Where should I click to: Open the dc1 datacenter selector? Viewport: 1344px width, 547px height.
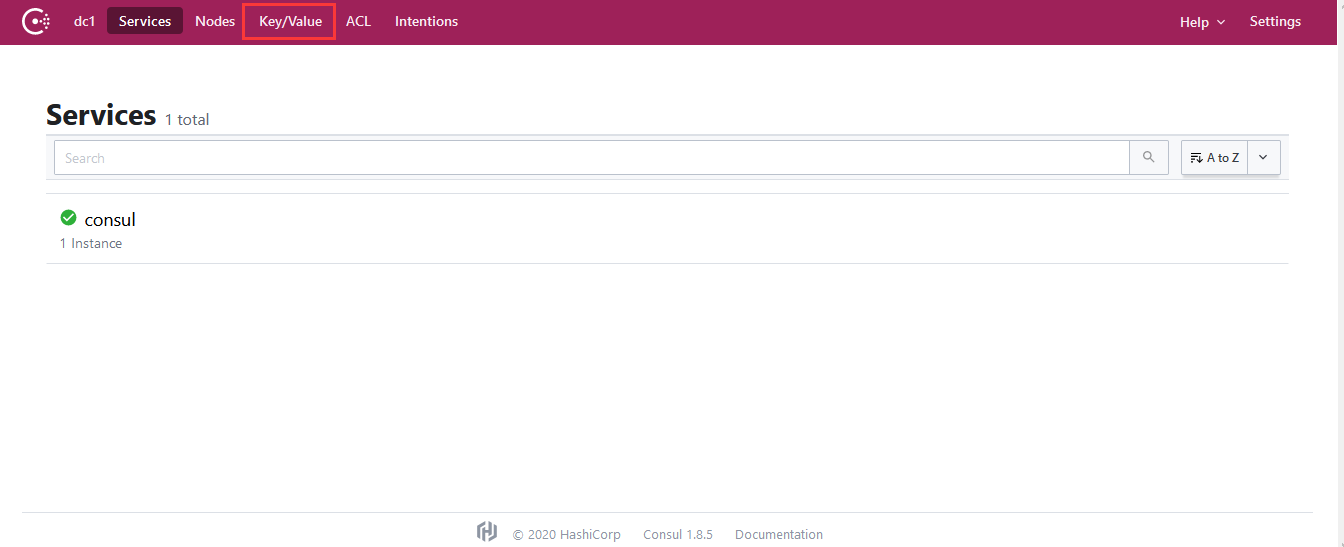pyautogui.click(x=84, y=21)
